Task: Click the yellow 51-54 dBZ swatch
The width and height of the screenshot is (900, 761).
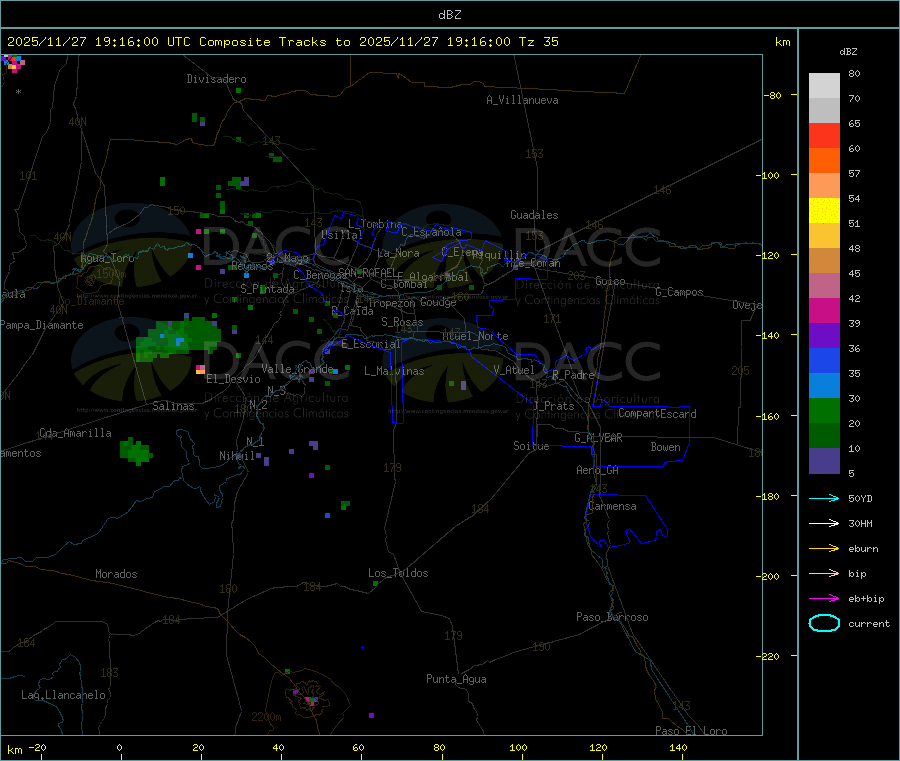Action: [x=824, y=211]
